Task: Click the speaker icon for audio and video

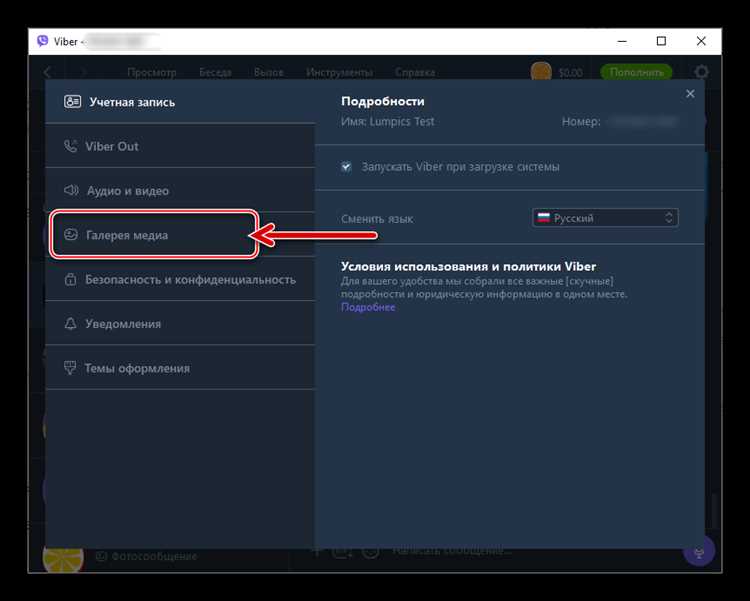Action: click(71, 190)
